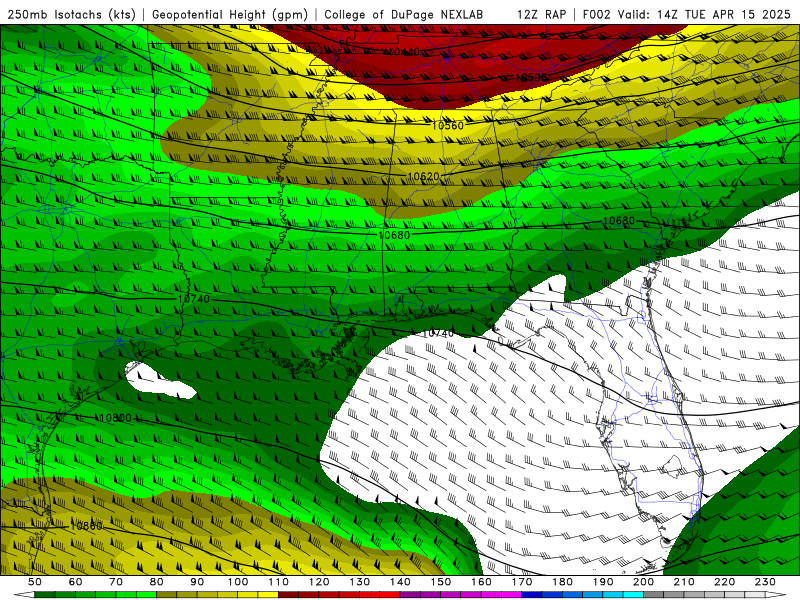Click the '220' color scale label

(725, 582)
